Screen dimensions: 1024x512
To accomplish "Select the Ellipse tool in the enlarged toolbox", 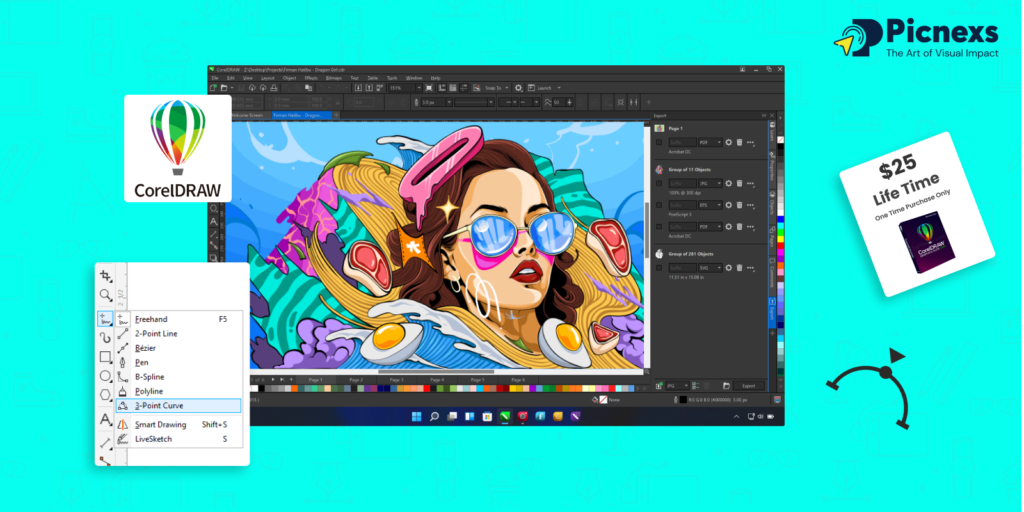I will click(x=105, y=376).
